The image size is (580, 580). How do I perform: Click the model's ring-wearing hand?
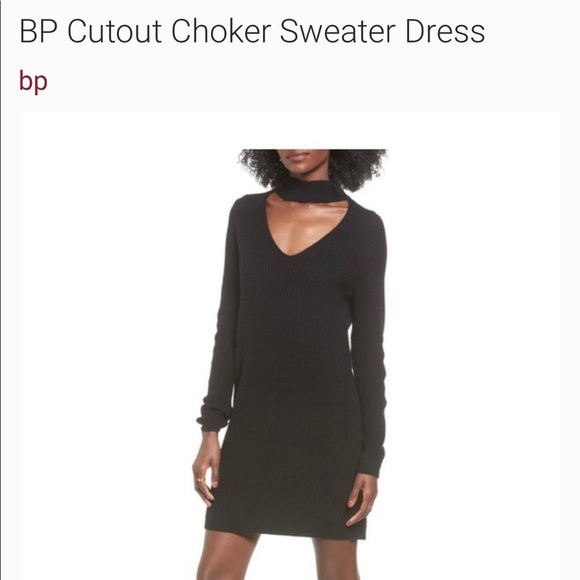pos(207,467)
